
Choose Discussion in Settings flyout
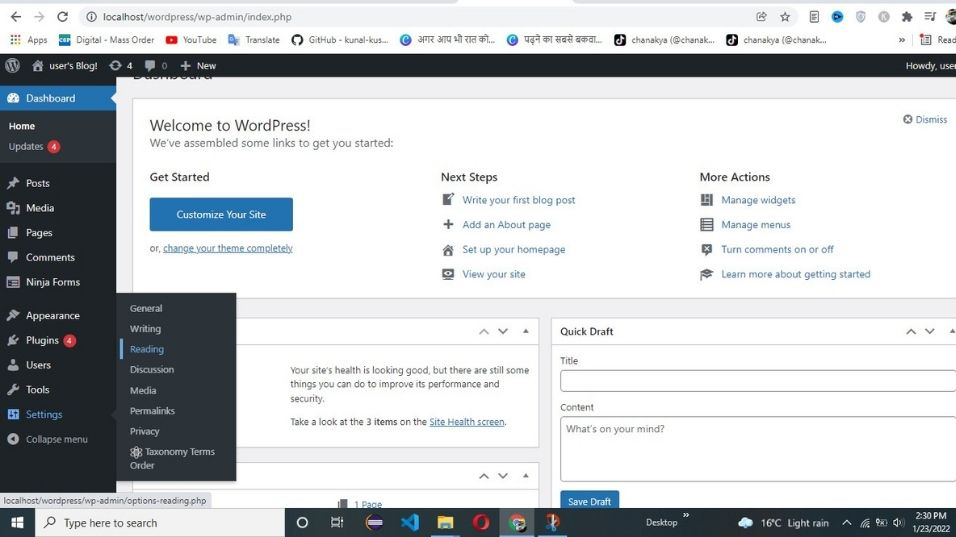point(152,369)
